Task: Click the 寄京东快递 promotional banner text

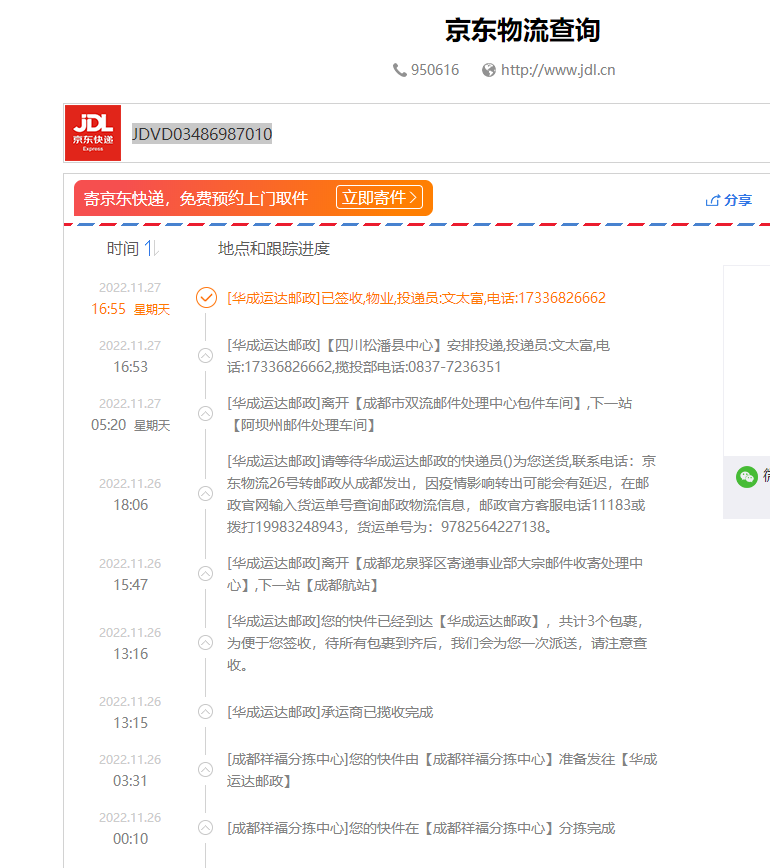Action: click(x=195, y=198)
